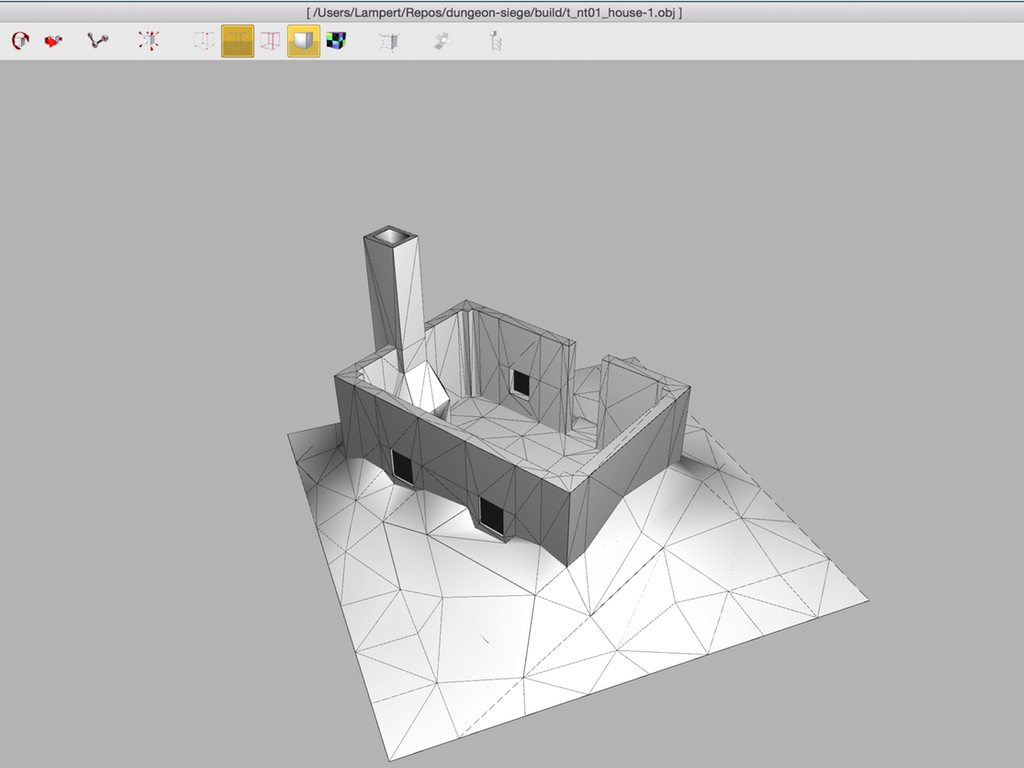Toggle the highlighted solid shaded cube button
Screen dimensions: 1024x768
click(304, 41)
